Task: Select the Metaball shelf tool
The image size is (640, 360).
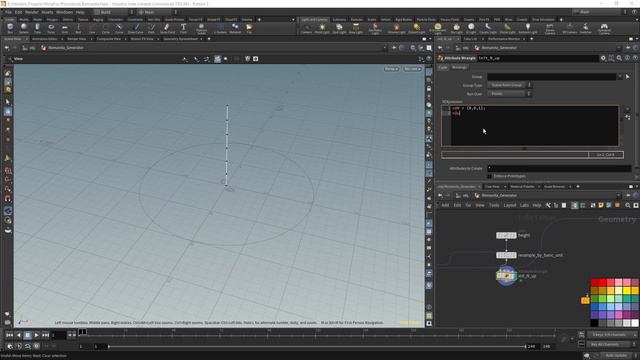Action: pyautogui.click(x=235, y=28)
